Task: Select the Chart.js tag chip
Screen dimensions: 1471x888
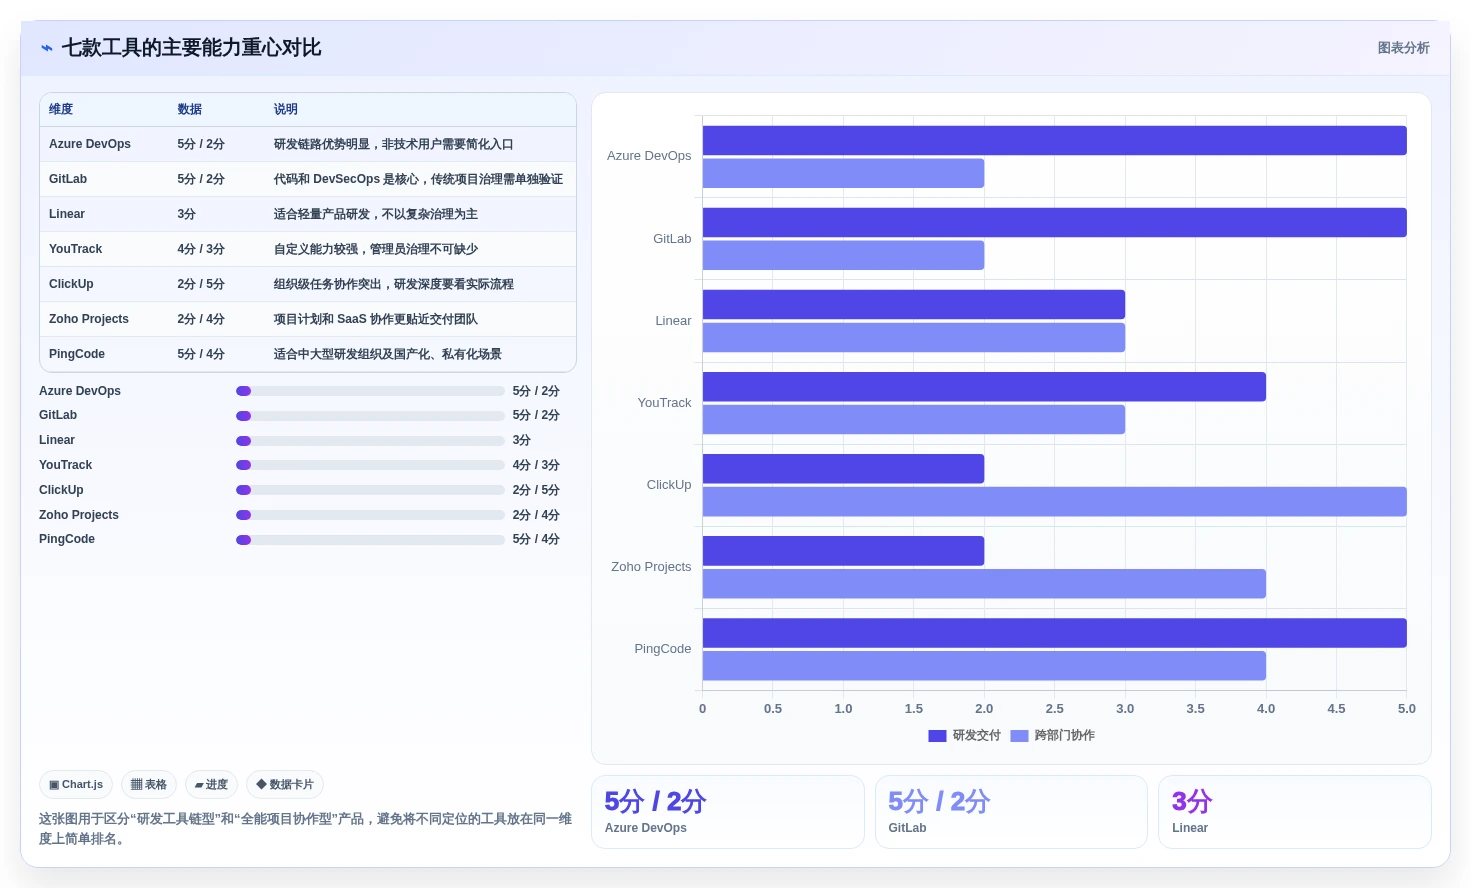Action: (76, 785)
